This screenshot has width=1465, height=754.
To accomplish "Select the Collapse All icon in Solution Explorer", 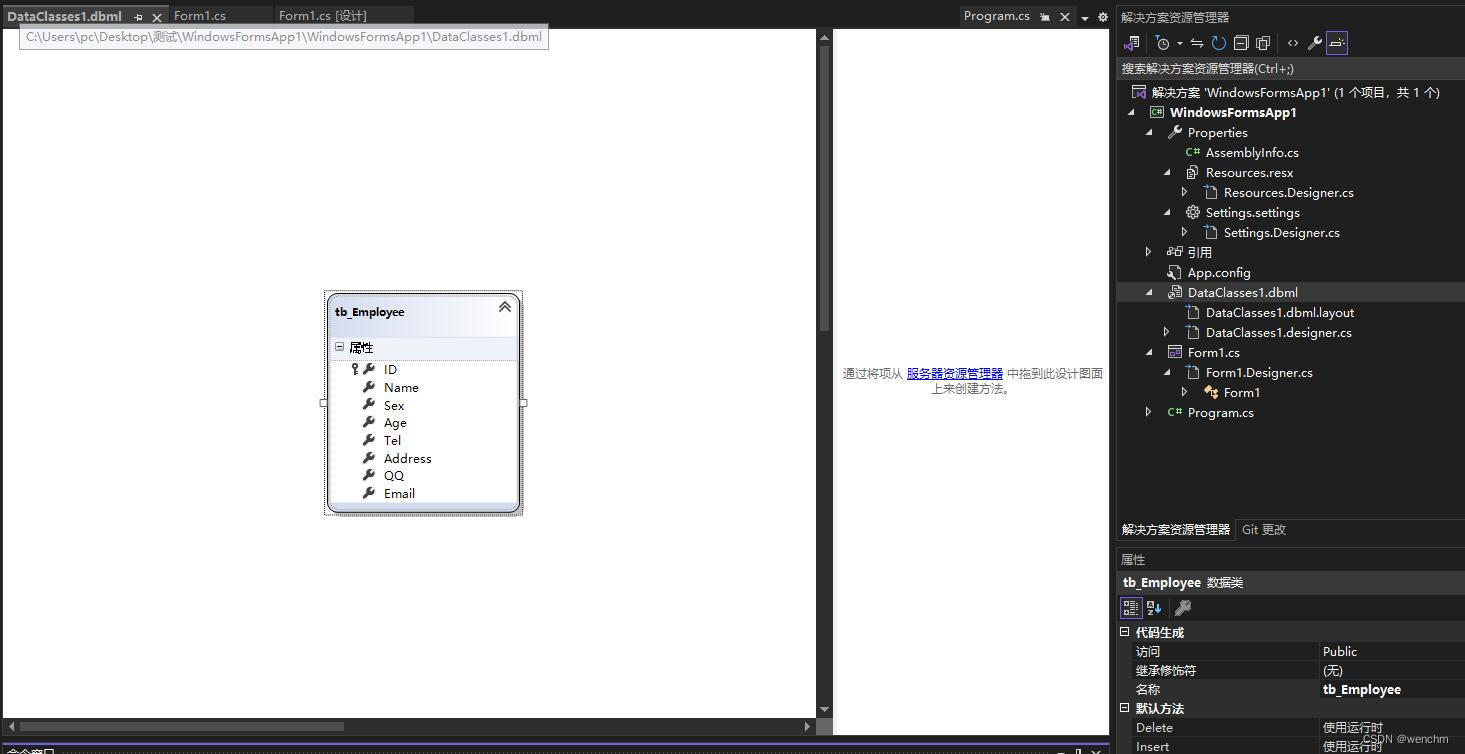I will (1241, 43).
